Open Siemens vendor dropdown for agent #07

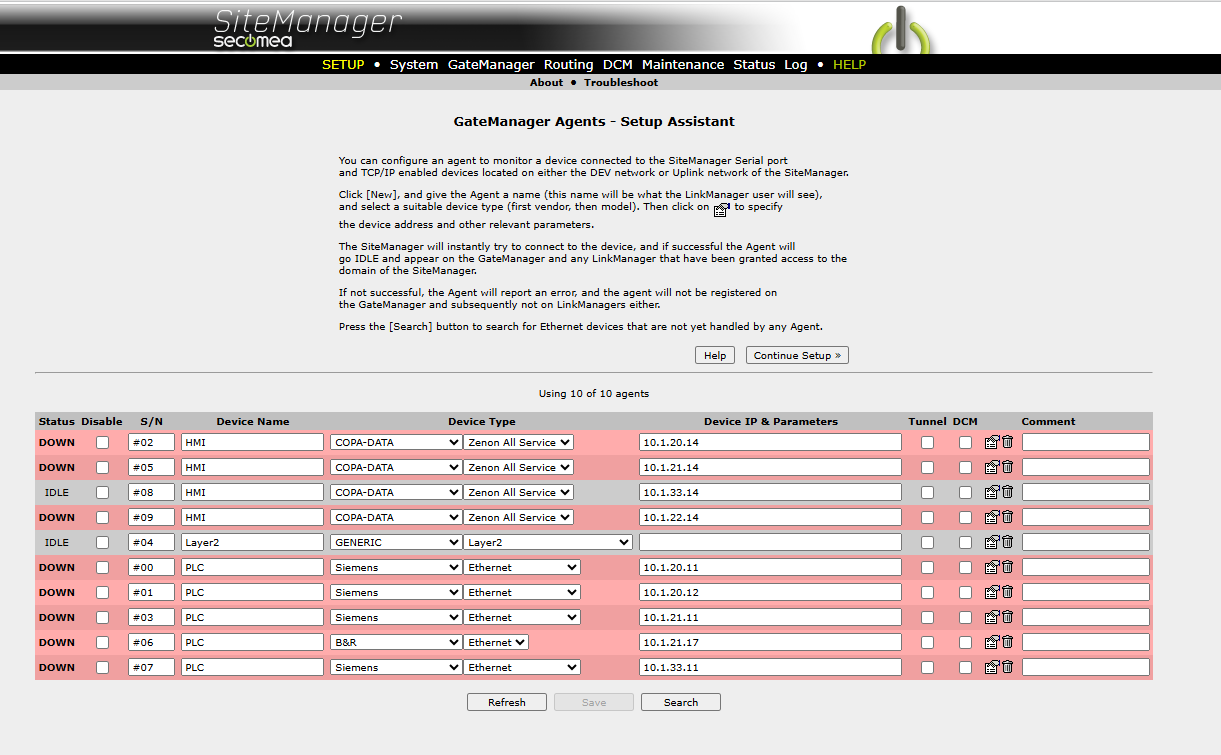395,667
